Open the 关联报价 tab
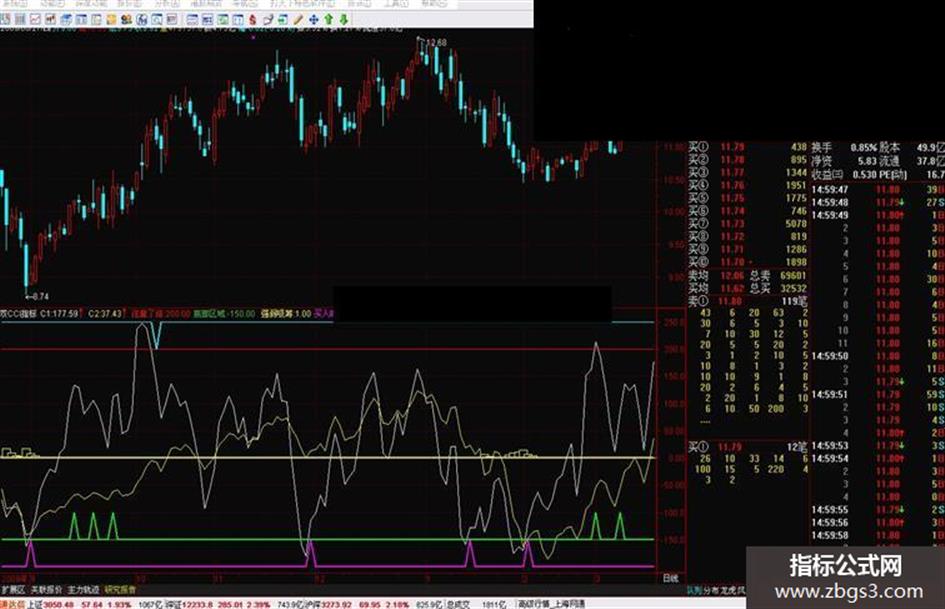The image size is (945, 609). (46, 589)
